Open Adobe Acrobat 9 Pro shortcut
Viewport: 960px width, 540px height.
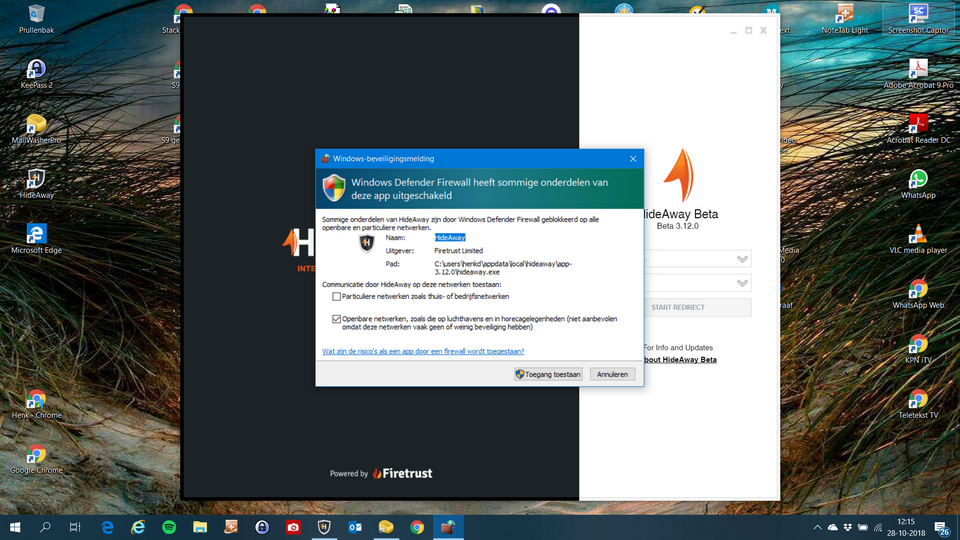point(918,73)
